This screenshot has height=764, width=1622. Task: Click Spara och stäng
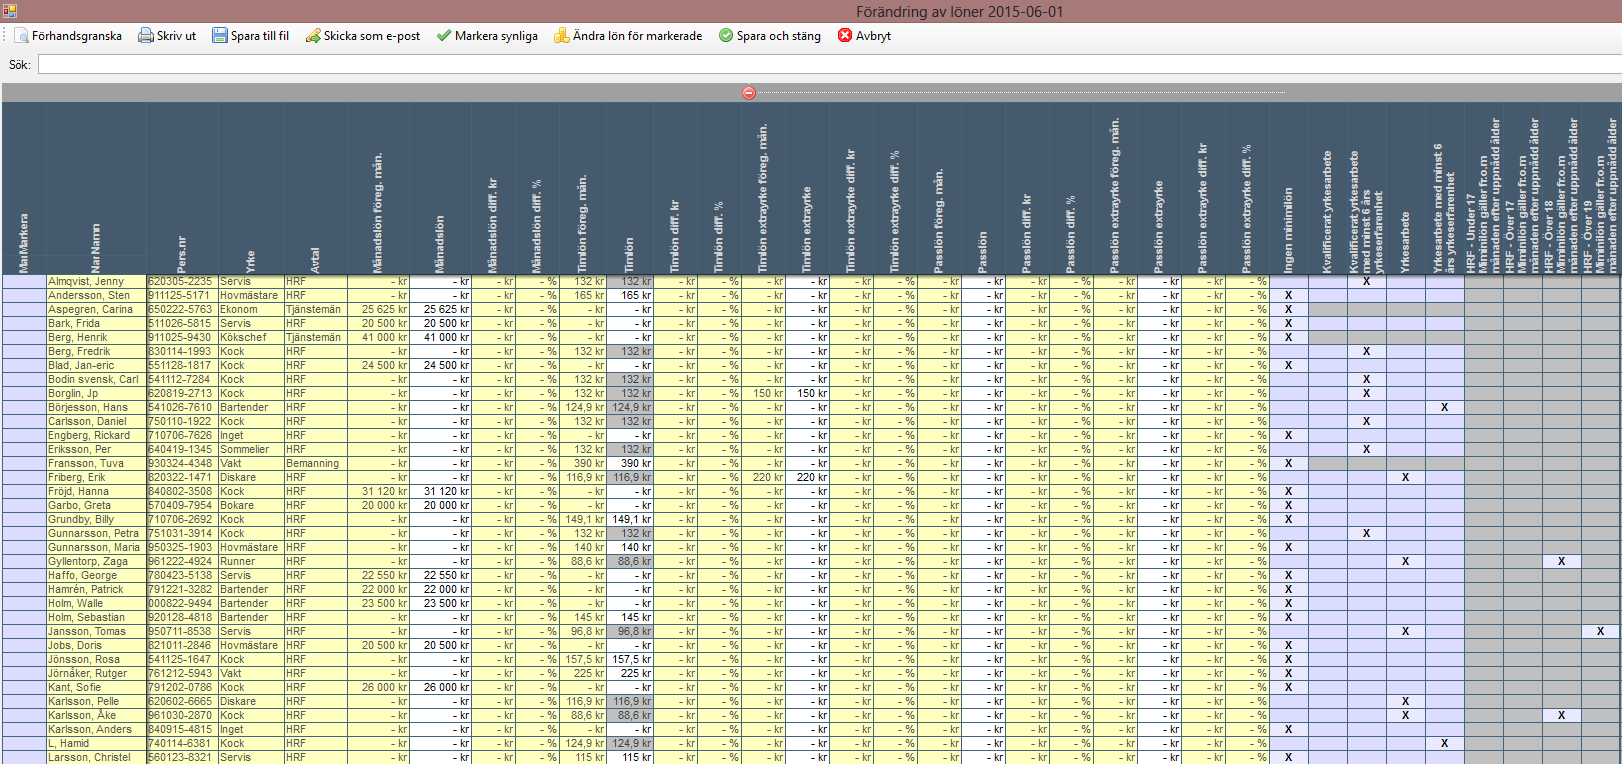(770, 36)
